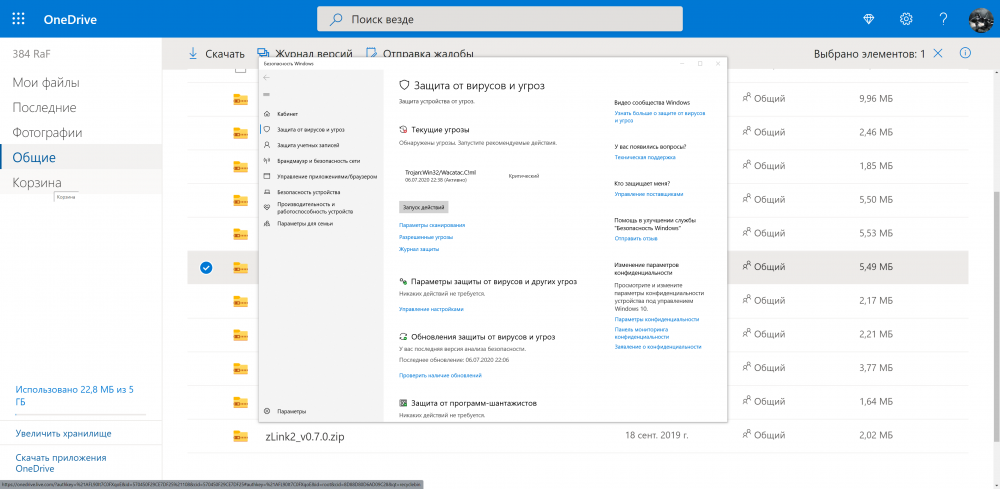The image size is (1000, 489).
Task: Open Заявление о конфиденциальности link
Action: tap(658, 347)
